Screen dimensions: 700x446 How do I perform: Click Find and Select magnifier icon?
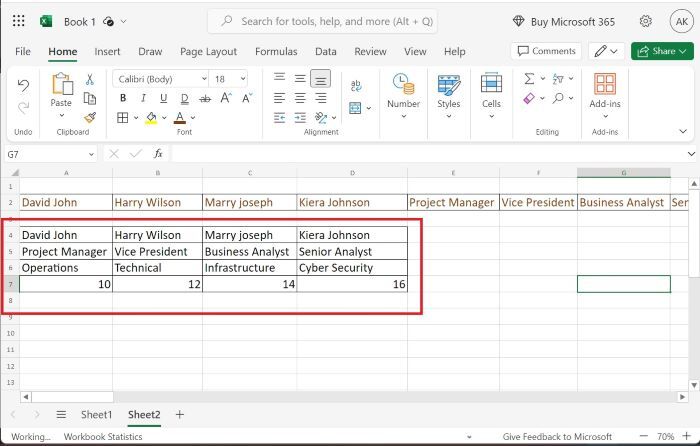coord(558,98)
